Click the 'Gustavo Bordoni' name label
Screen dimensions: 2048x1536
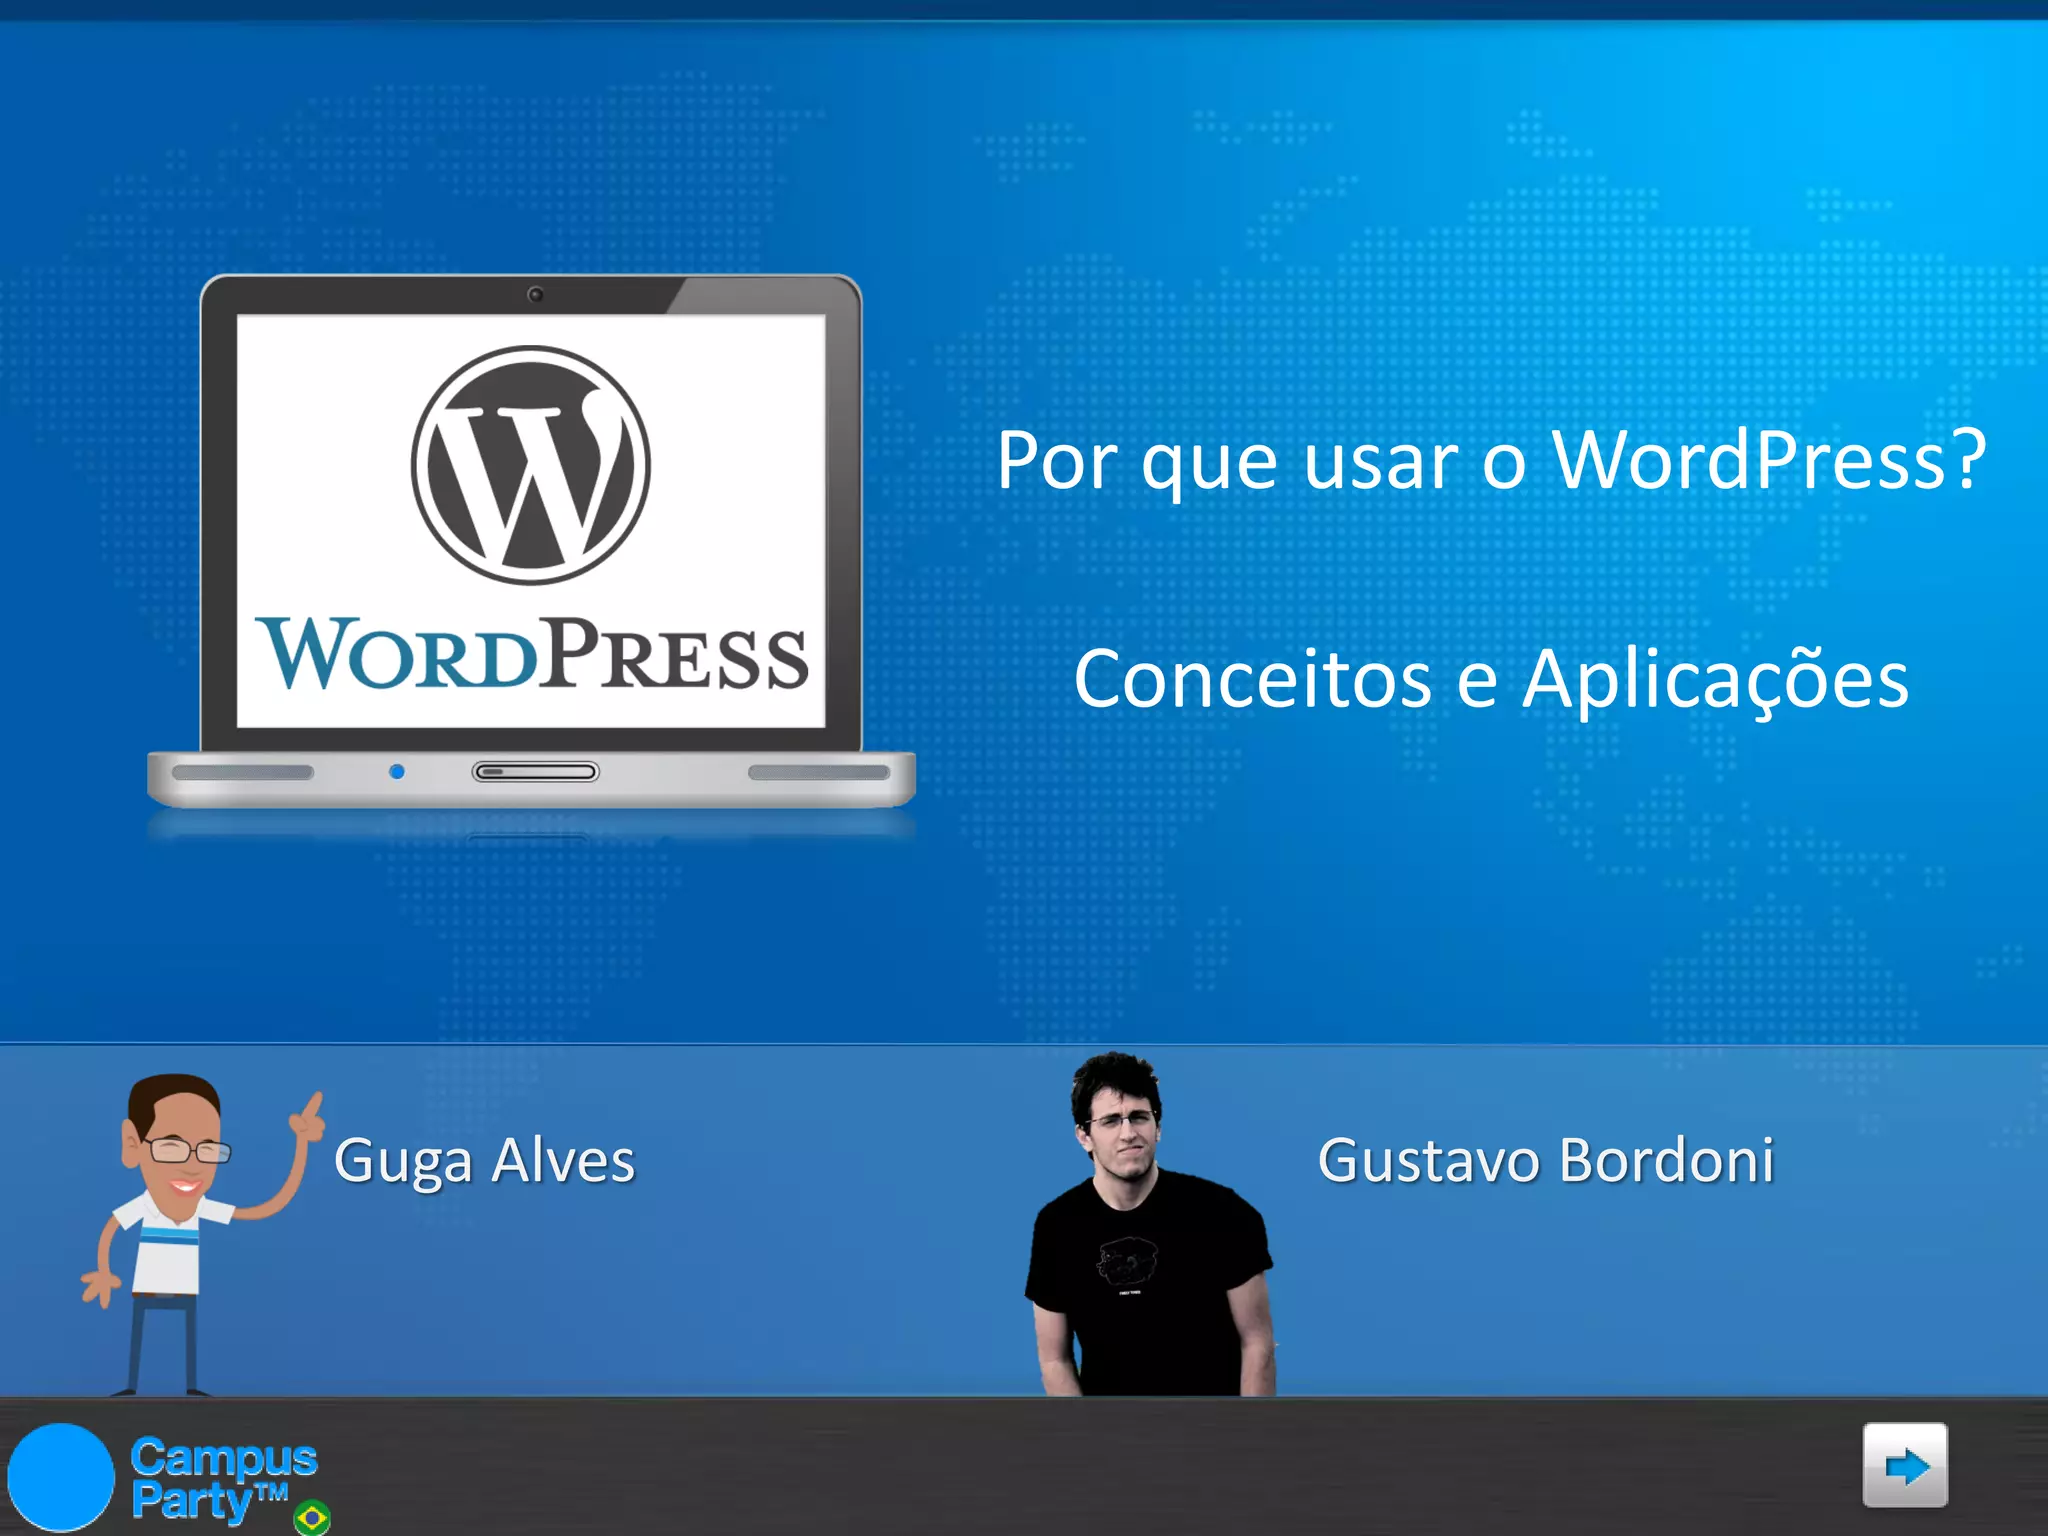[1546, 1161]
